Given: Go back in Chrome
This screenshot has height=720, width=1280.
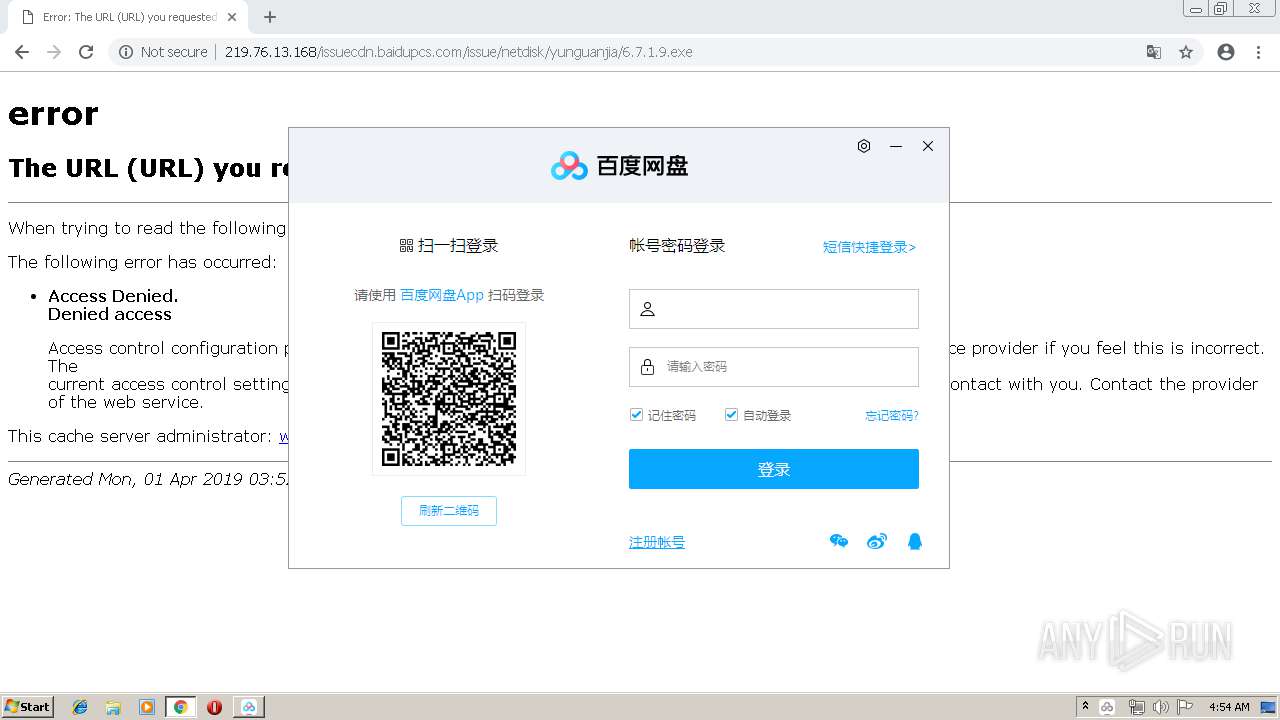Looking at the screenshot, I should click(22, 52).
